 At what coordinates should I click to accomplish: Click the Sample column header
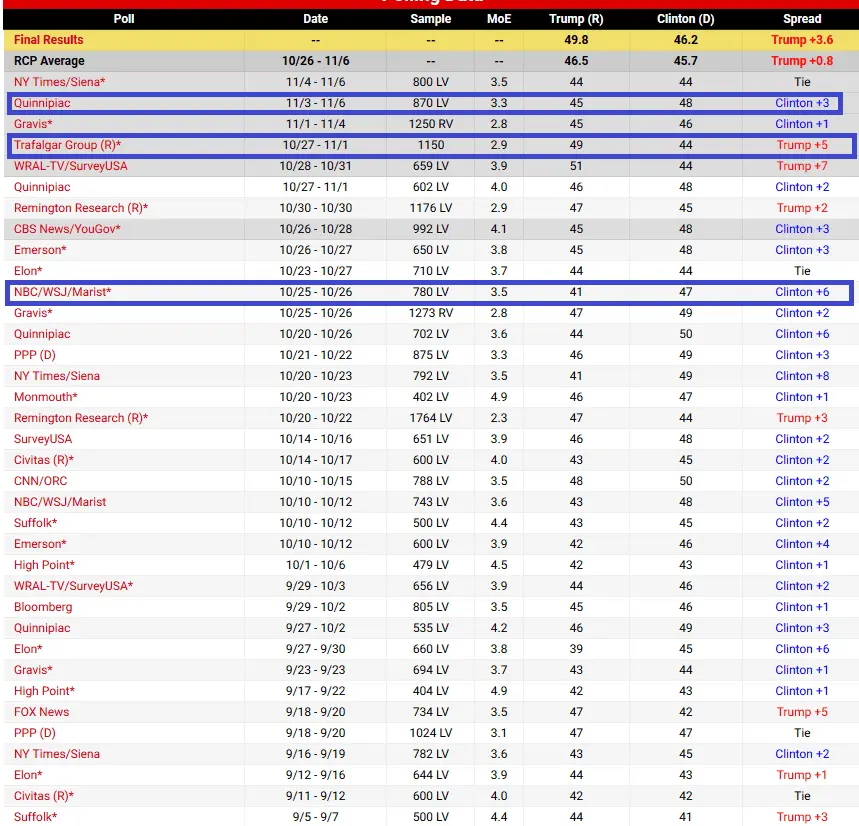pyautogui.click(x=431, y=19)
